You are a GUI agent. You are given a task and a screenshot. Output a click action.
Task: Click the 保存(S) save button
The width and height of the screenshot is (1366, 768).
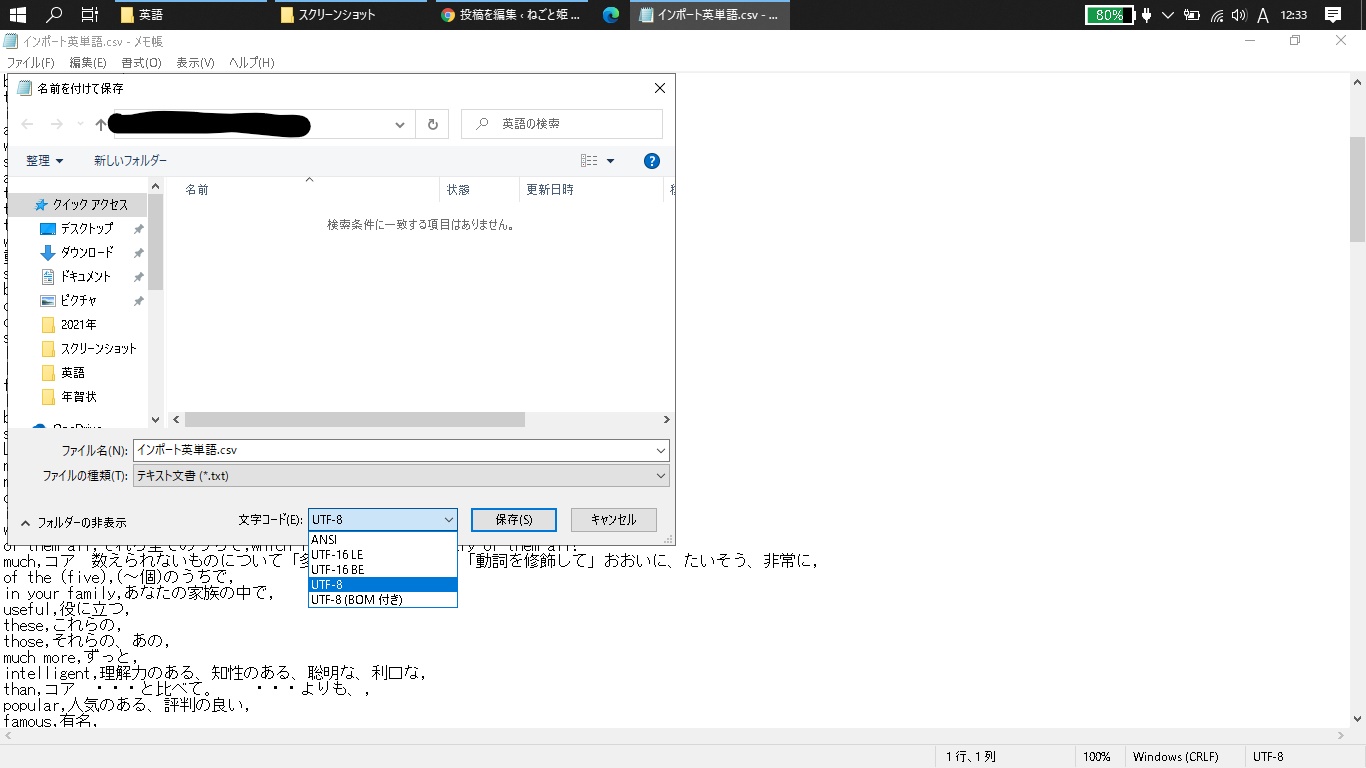(514, 520)
